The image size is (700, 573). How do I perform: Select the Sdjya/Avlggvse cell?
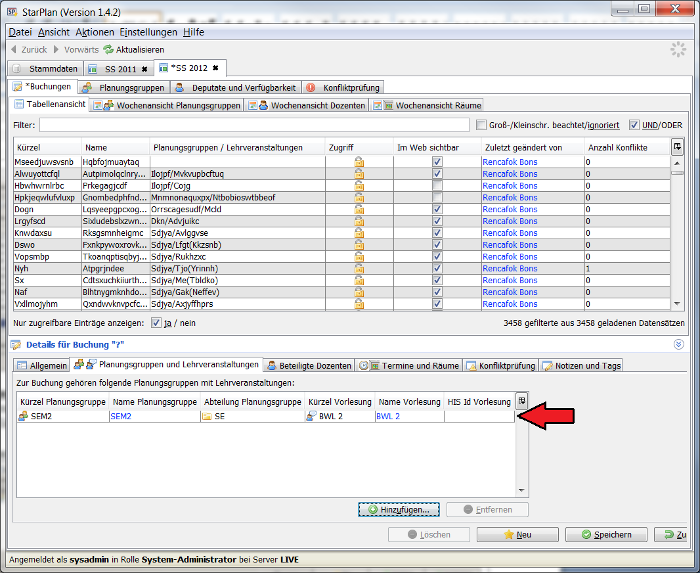coord(238,233)
